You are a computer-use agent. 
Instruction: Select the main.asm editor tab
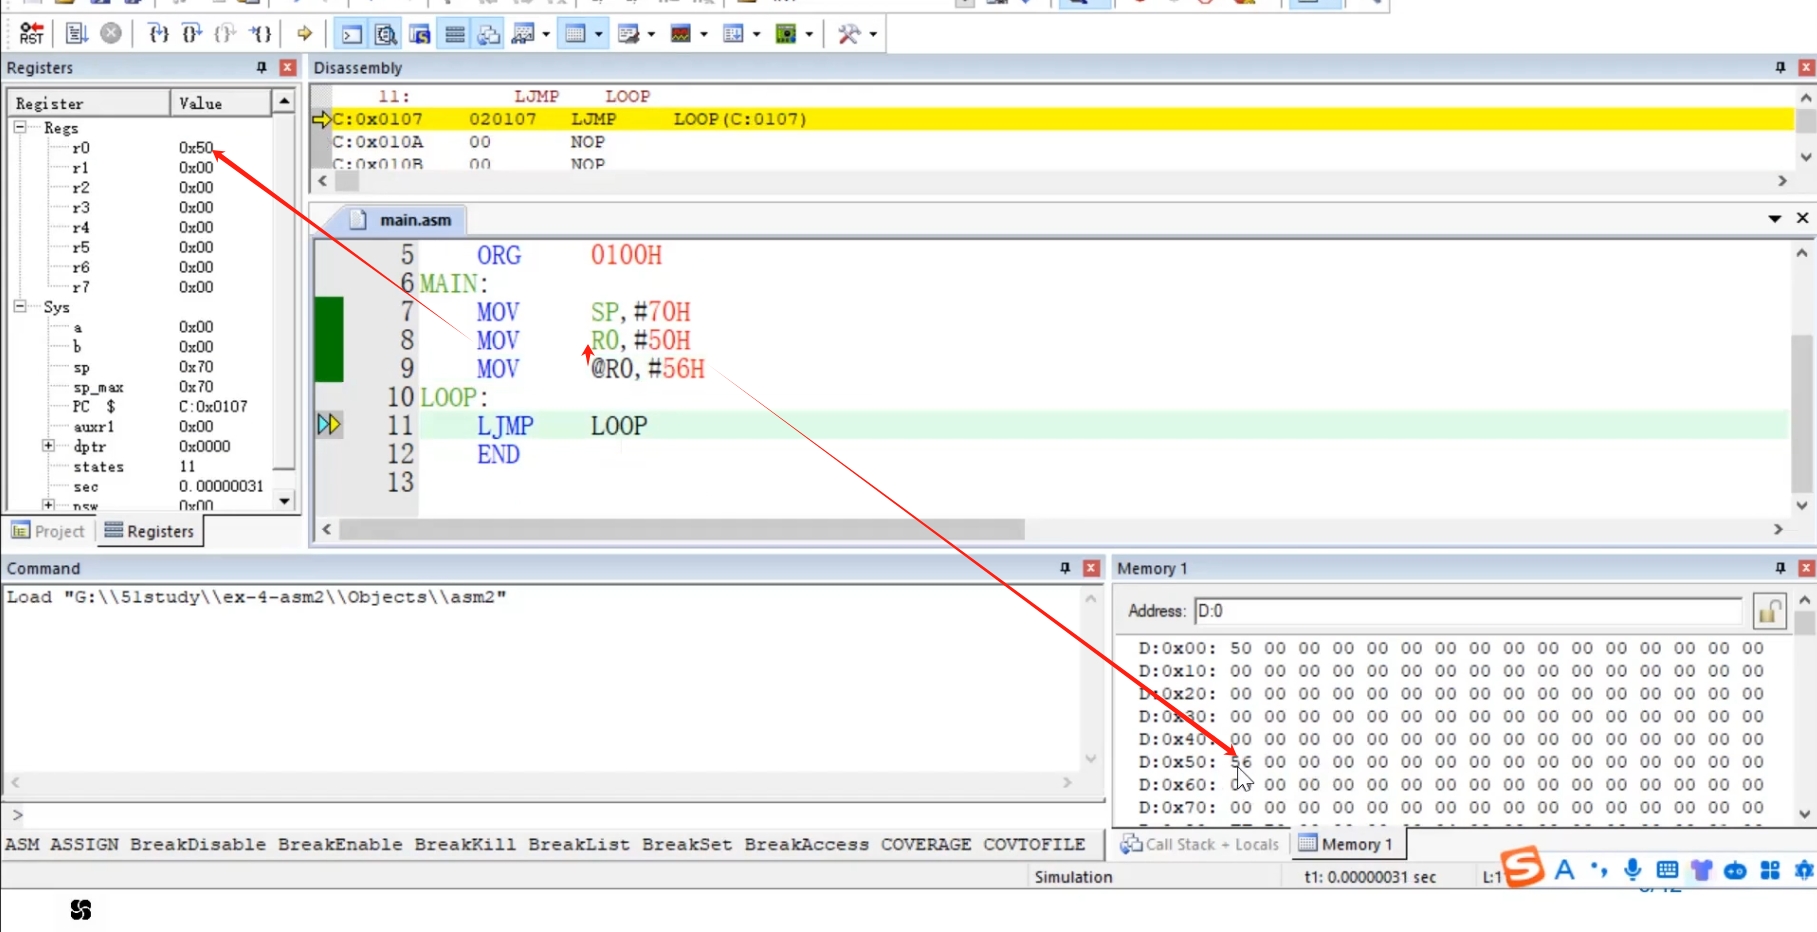click(x=401, y=220)
